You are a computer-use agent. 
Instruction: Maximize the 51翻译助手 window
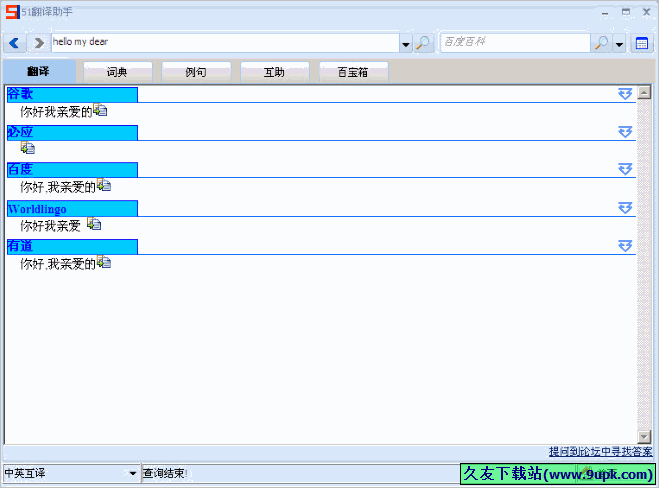[626, 12]
